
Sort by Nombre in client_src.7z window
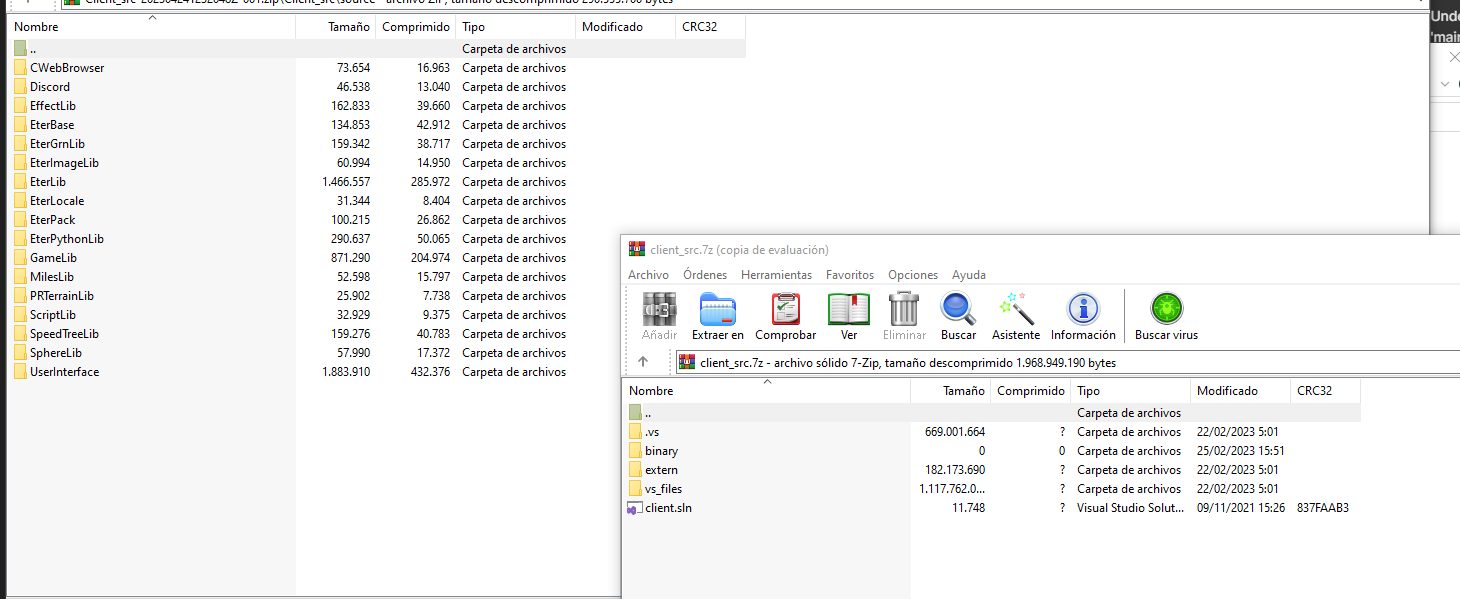click(x=766, y=391)
